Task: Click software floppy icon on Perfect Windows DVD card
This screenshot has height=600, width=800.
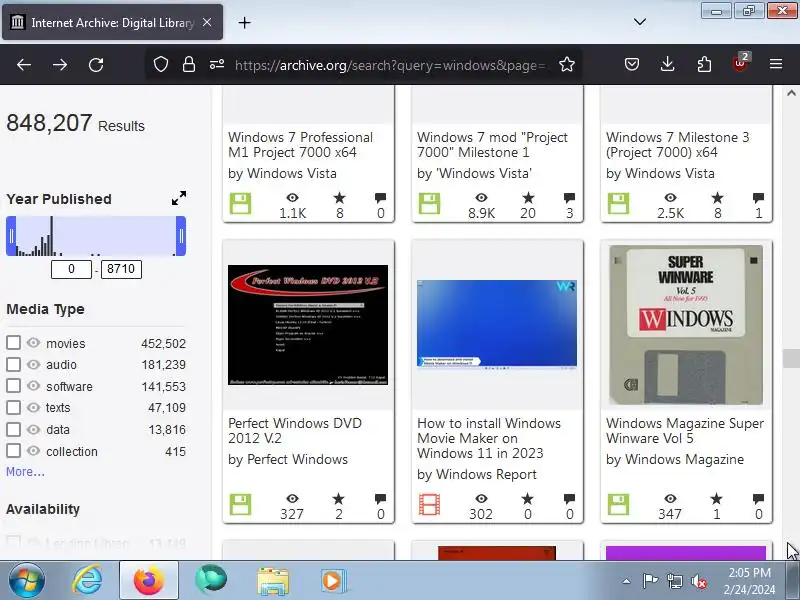Action: 240,504
